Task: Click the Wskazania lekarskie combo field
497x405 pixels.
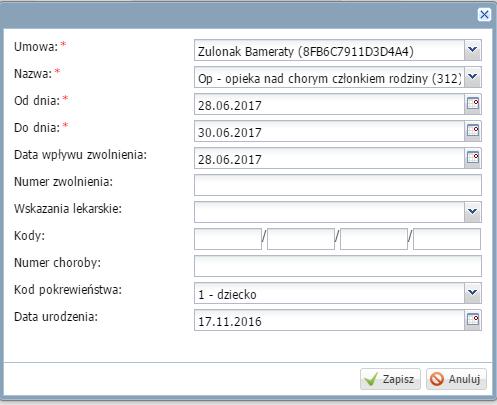Action: tap(329, 212)
